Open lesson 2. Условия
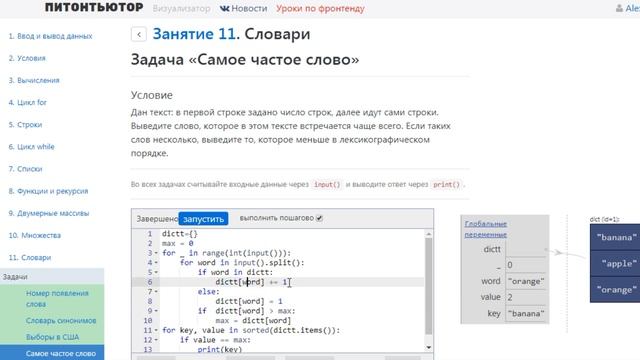Viewport: 640px width, 360px height. (27, 58)
